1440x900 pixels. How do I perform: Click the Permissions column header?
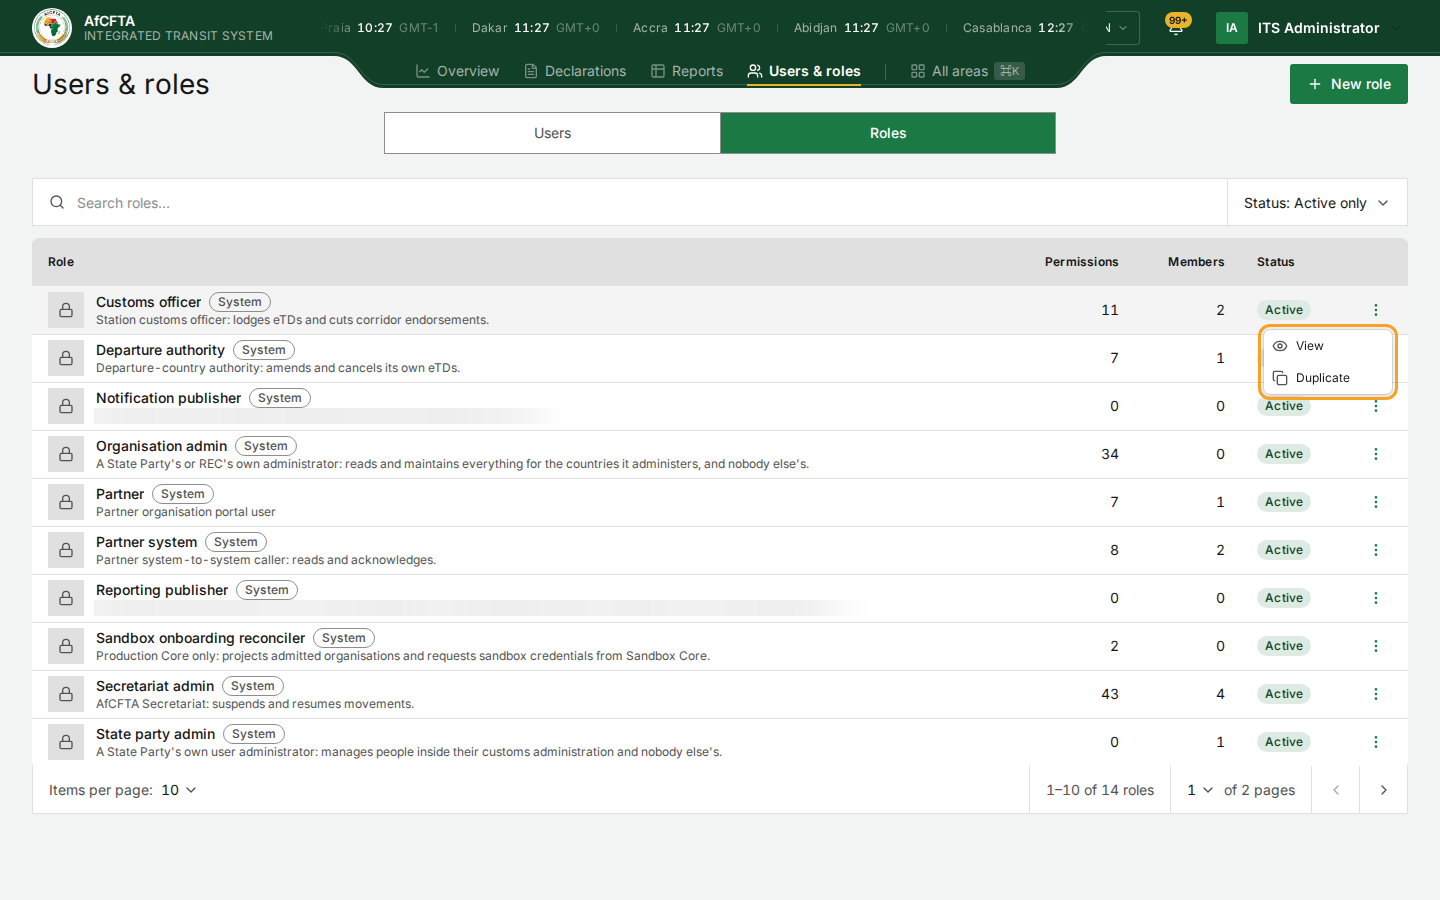pos(1081,262)
